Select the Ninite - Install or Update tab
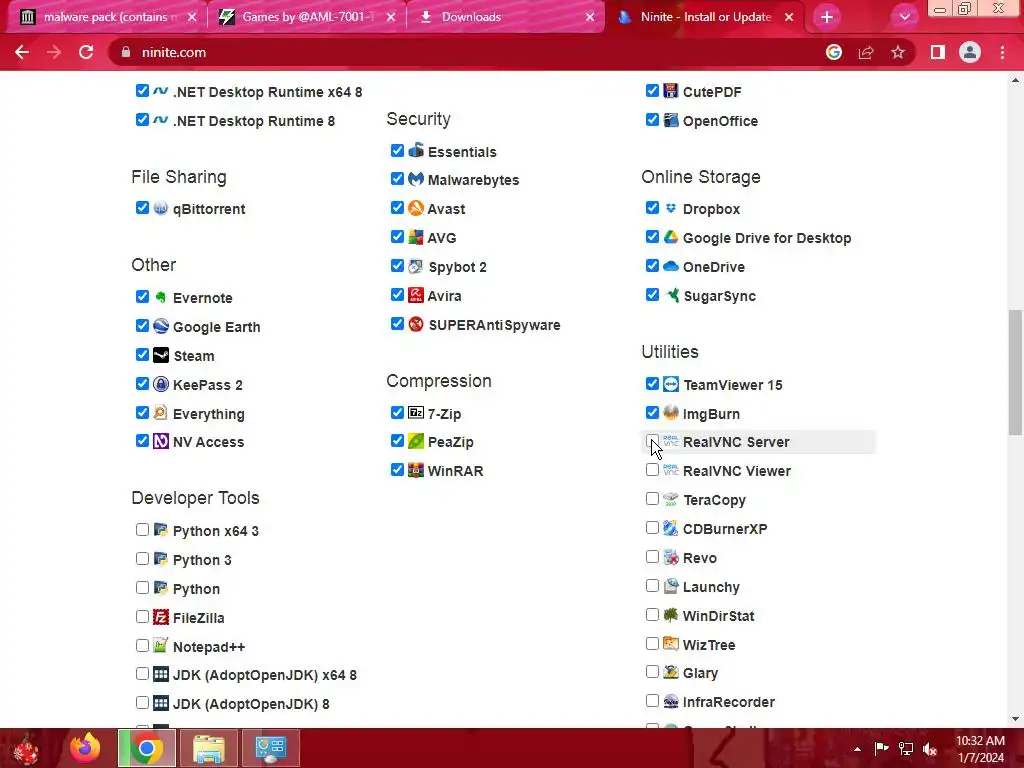Screen dimensions: 1024x768 703,17
